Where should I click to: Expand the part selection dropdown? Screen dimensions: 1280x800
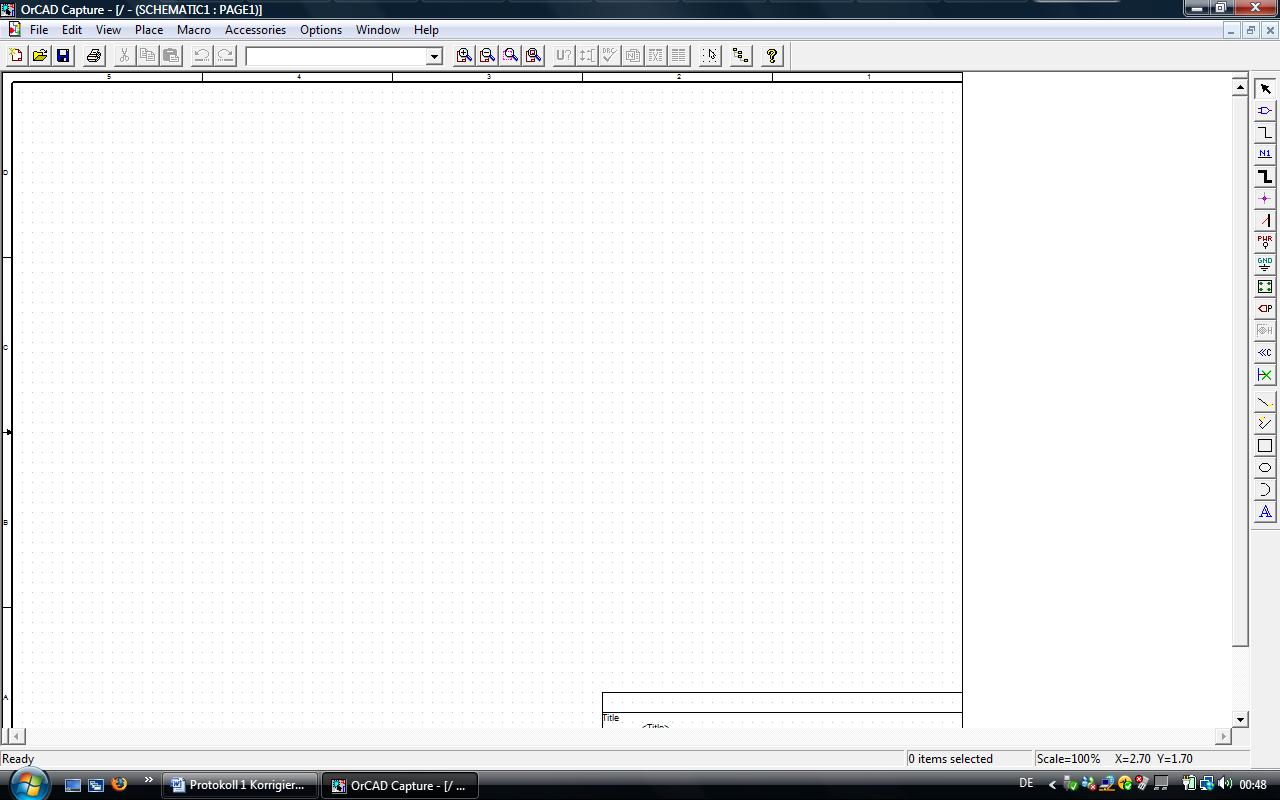pyautogui.click(x=434, y=56)
